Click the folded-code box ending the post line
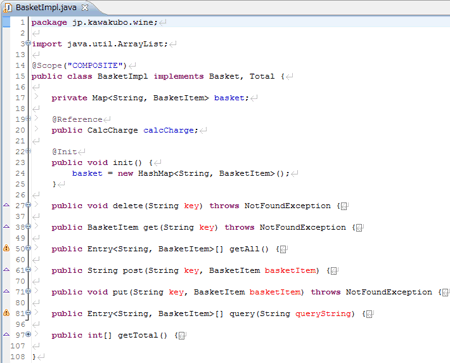The width and height of the screenshot is (450, 363). coord(334,271)
